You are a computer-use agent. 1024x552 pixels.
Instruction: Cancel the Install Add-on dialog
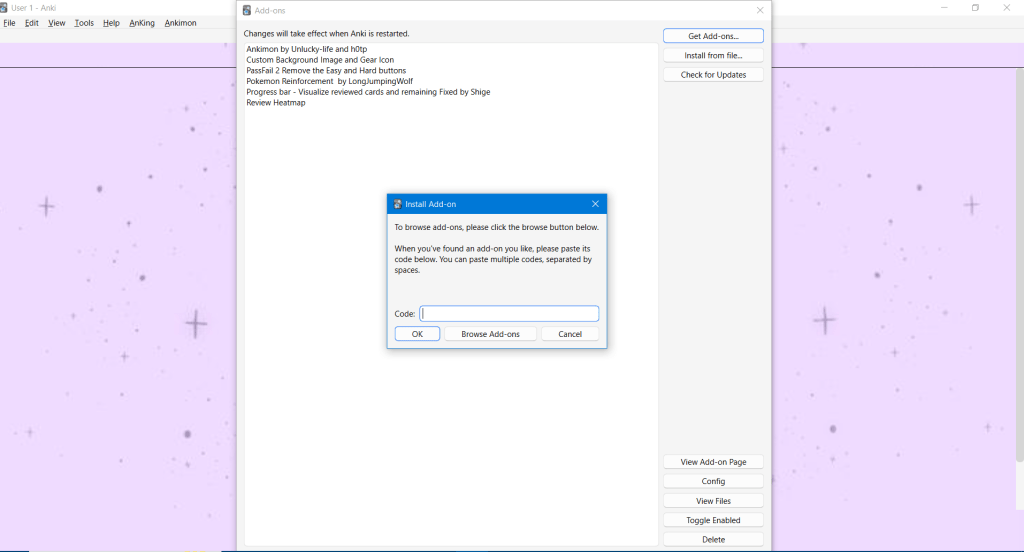pos(570,334)
